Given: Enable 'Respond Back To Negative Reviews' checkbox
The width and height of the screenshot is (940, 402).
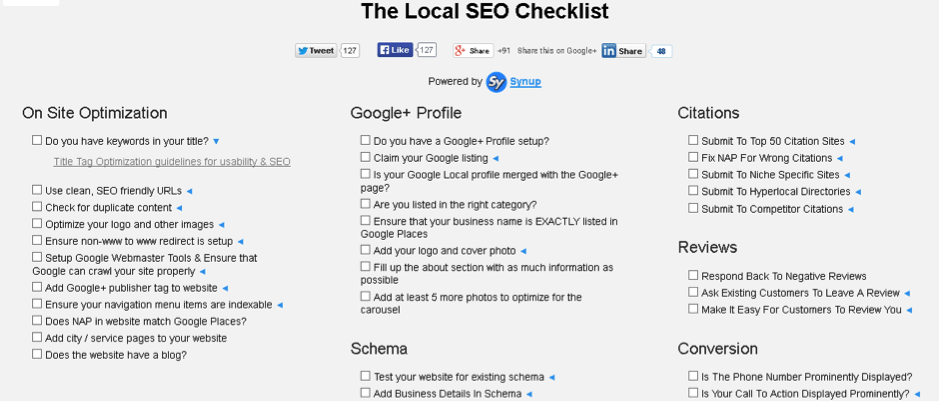Looking at the screenshot, I should [693, 275].
